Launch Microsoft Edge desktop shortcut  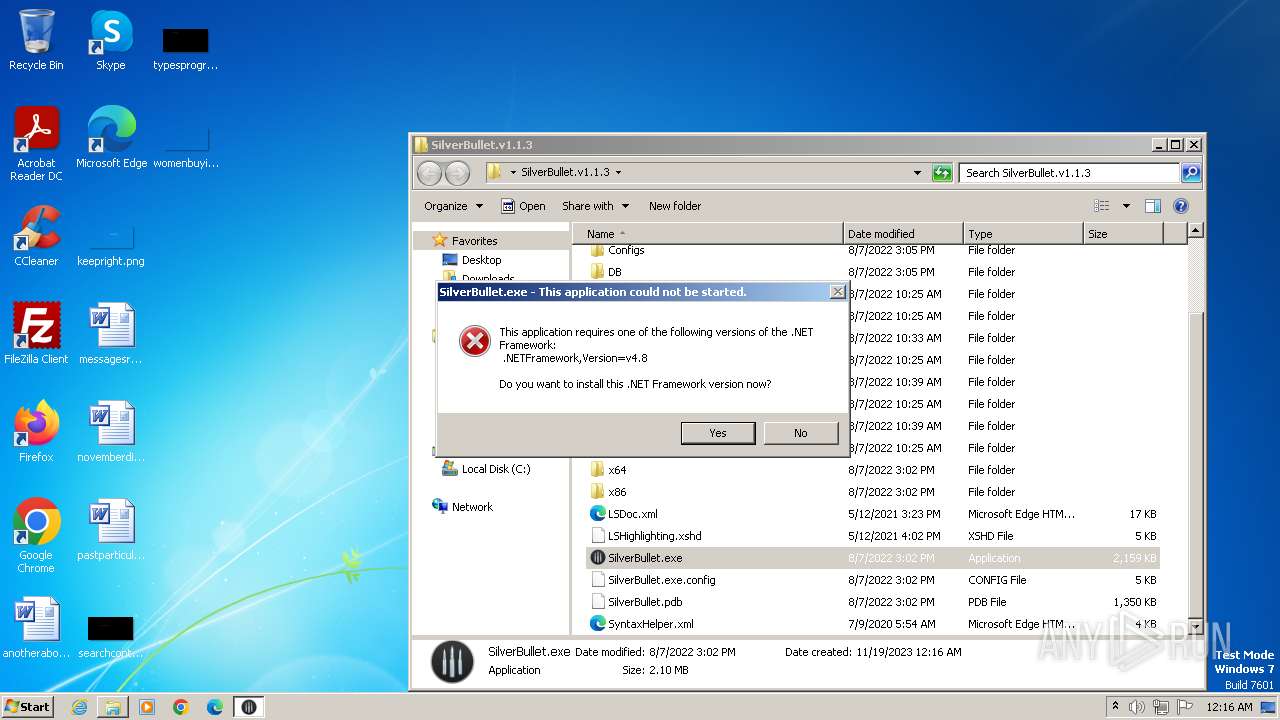click(111, 138)
